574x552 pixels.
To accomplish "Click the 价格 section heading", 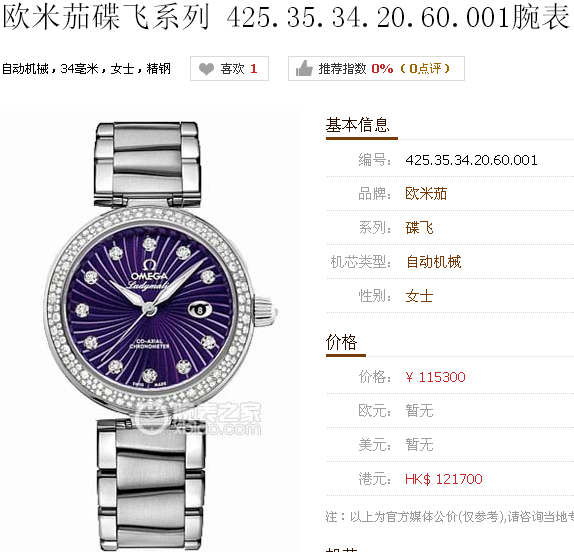I will pos(341,342).
